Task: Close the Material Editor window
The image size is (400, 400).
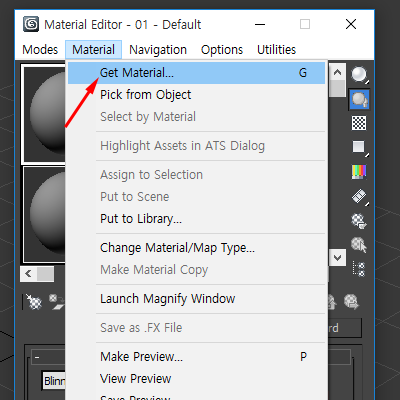Action: click(351, 24)
